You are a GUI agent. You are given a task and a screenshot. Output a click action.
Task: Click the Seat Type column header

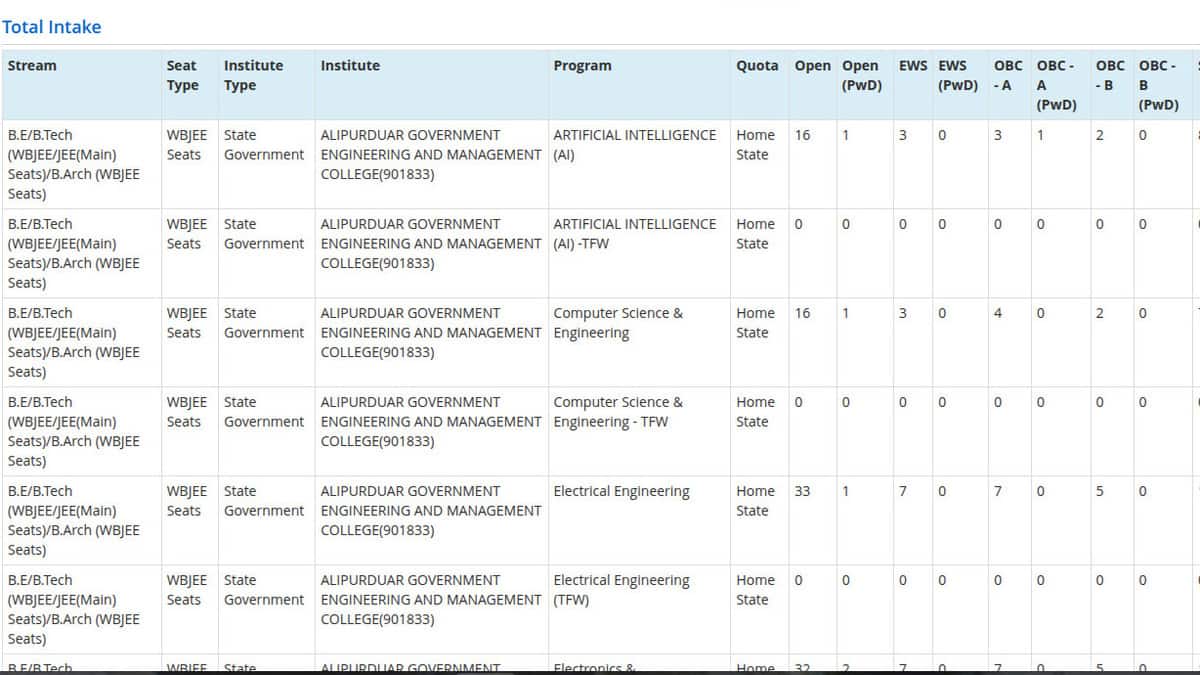(182, 75)
